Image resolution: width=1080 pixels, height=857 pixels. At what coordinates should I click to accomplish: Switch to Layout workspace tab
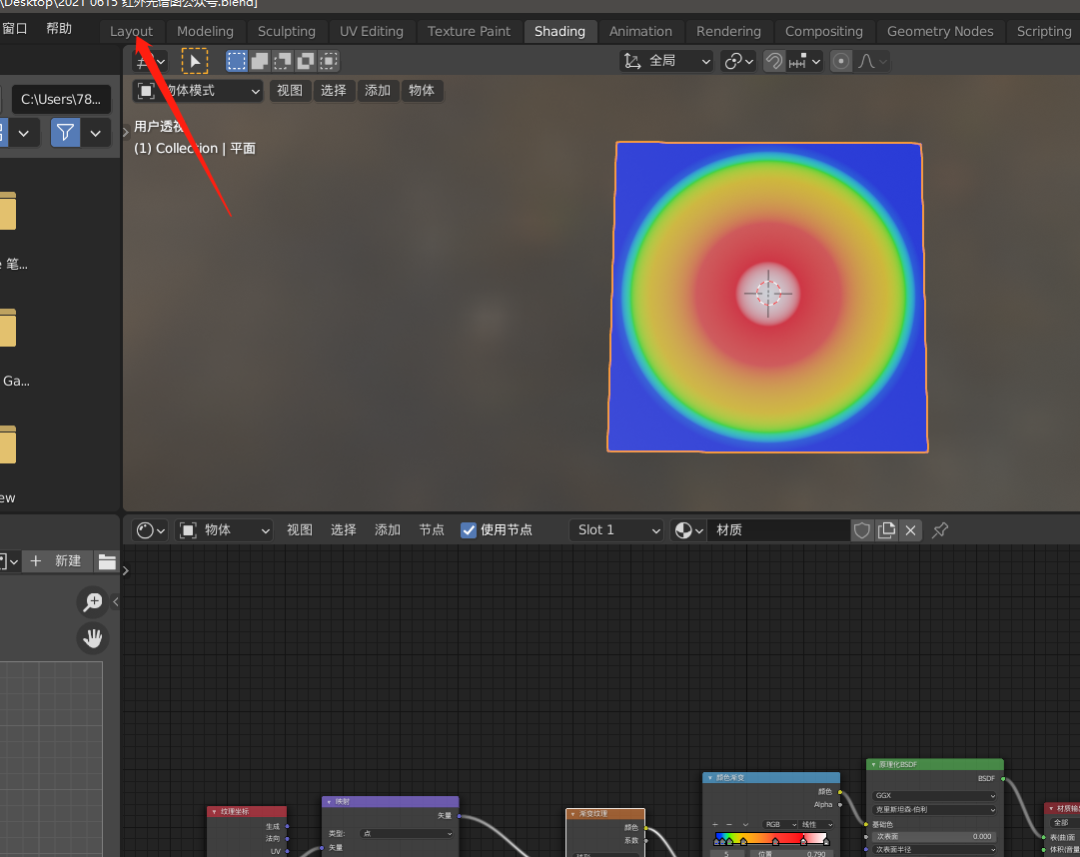coord(132,31)
